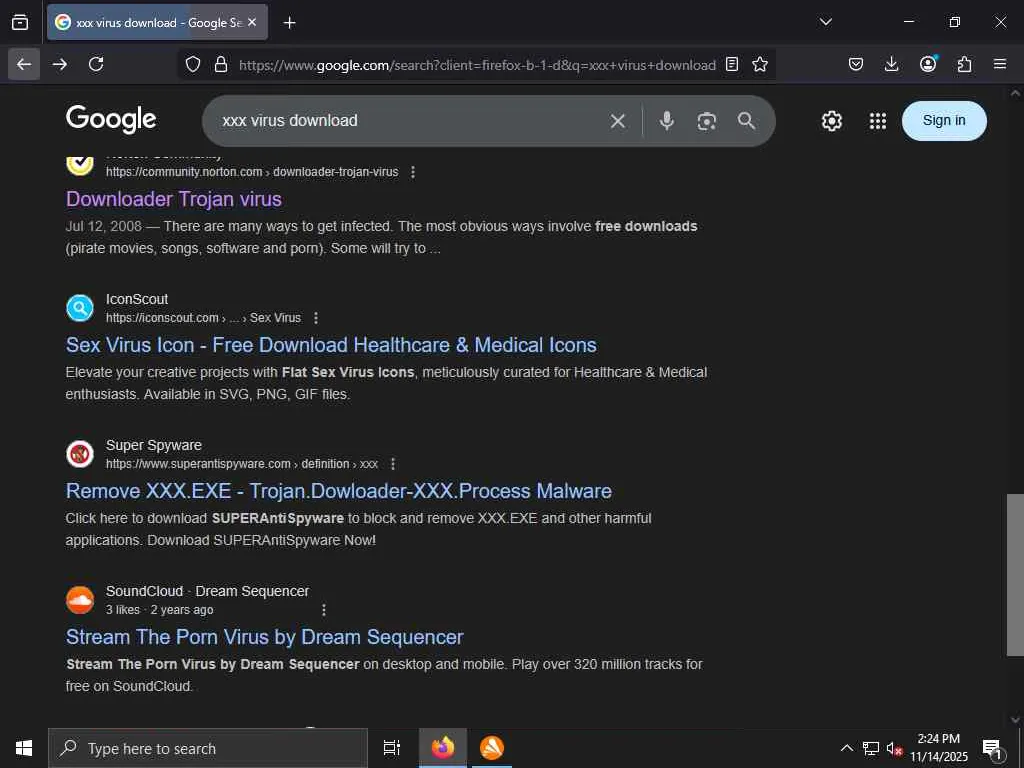Image resolution: width=1024 pixels, height=768 pixels.
Task: Click scrollbar down arrow
Action: [1015, 720]
